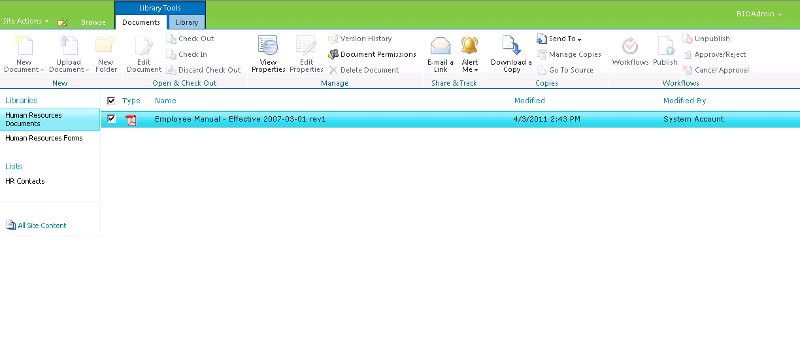Image resolution: width=800 pixels, height=360 pixels.
Task: Click Cancel Approval
Action: coord(716,70)
